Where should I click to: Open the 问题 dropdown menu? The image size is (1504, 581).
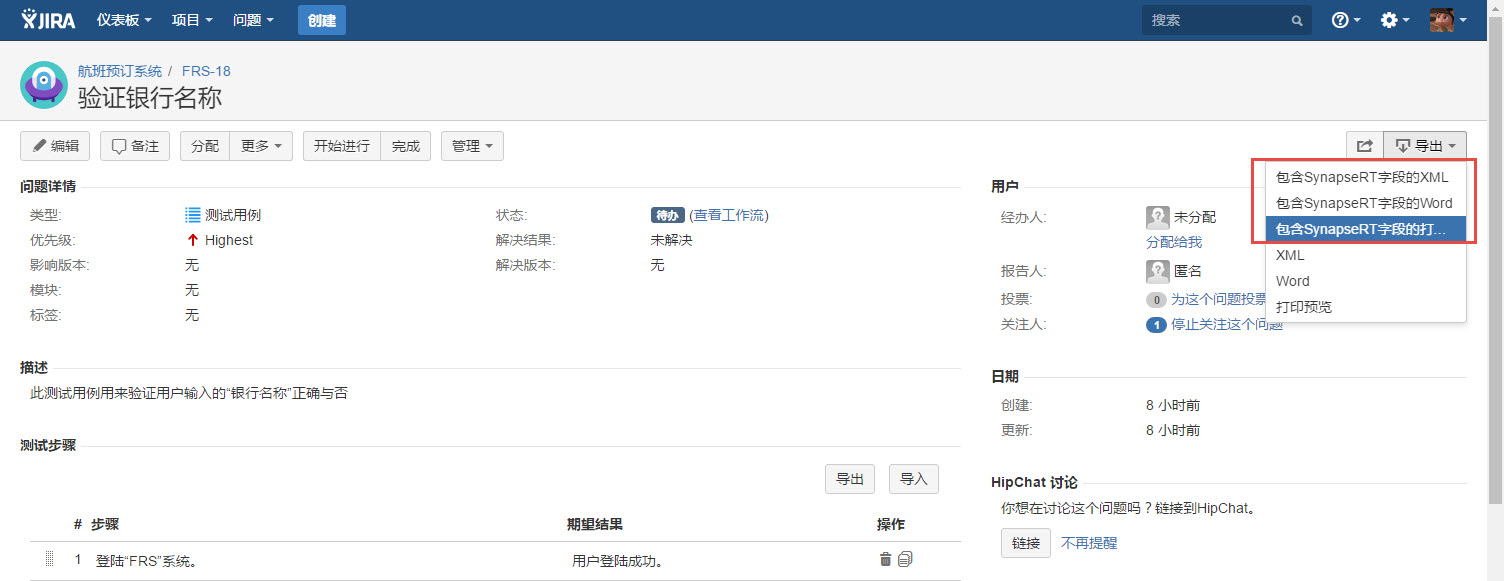[253, 20]
